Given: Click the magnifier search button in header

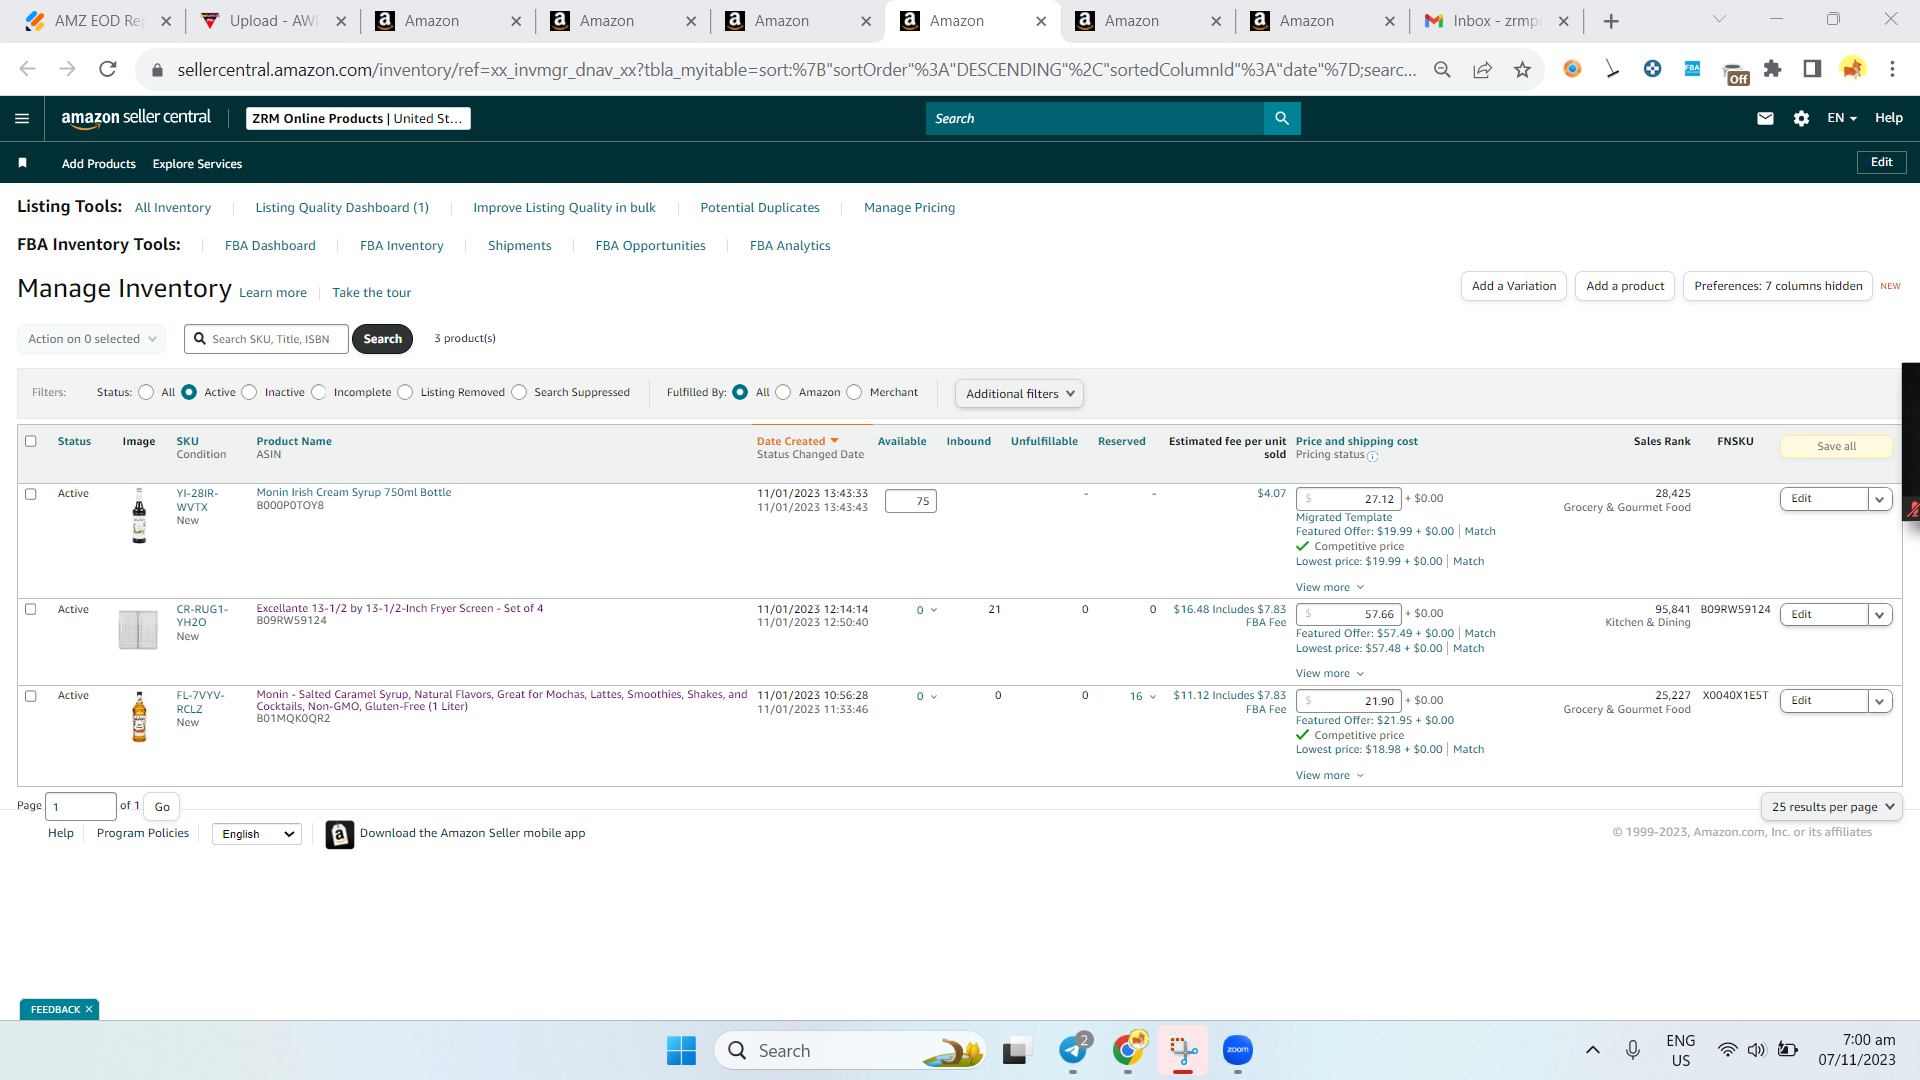Looking at the screenshot, I should pos(1282,118).
